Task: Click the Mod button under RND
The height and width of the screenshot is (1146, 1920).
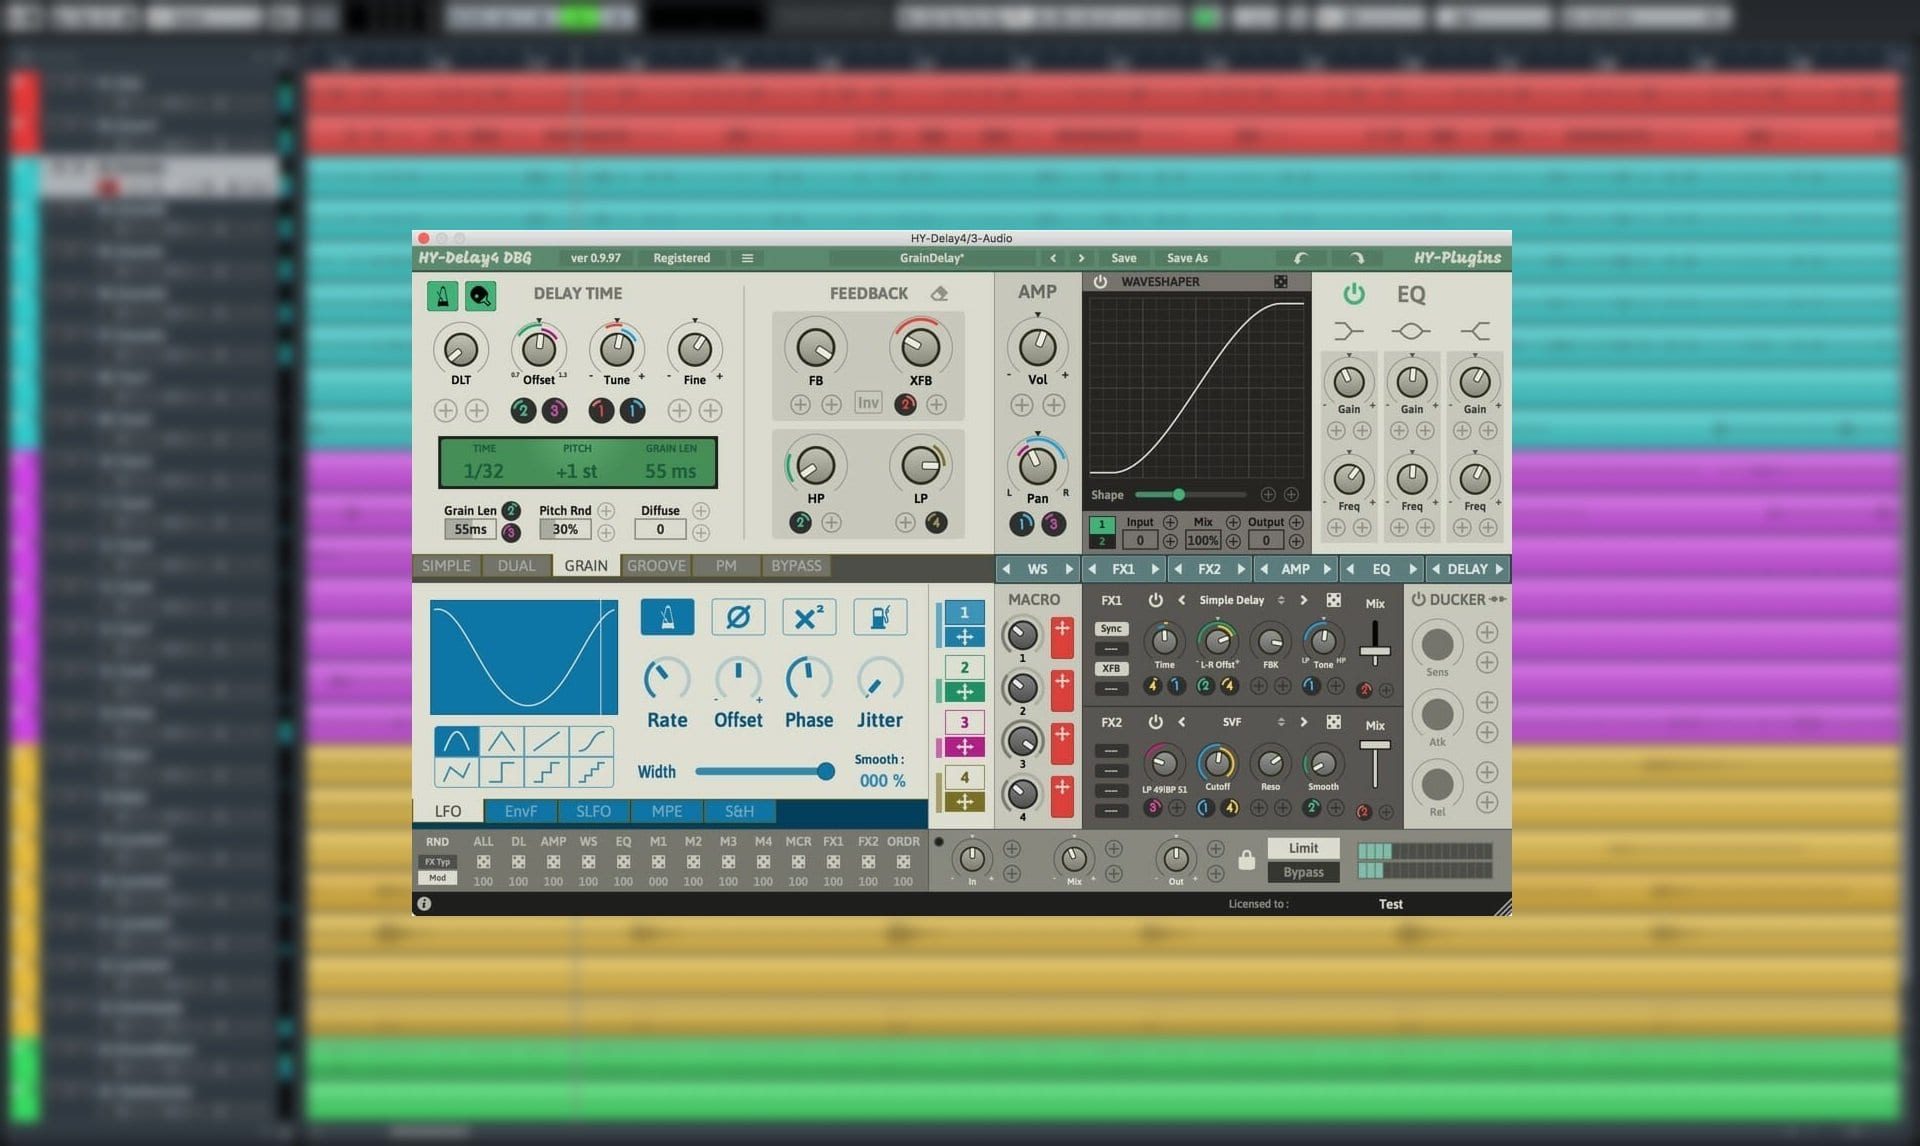Action: (x=437, y=878)
